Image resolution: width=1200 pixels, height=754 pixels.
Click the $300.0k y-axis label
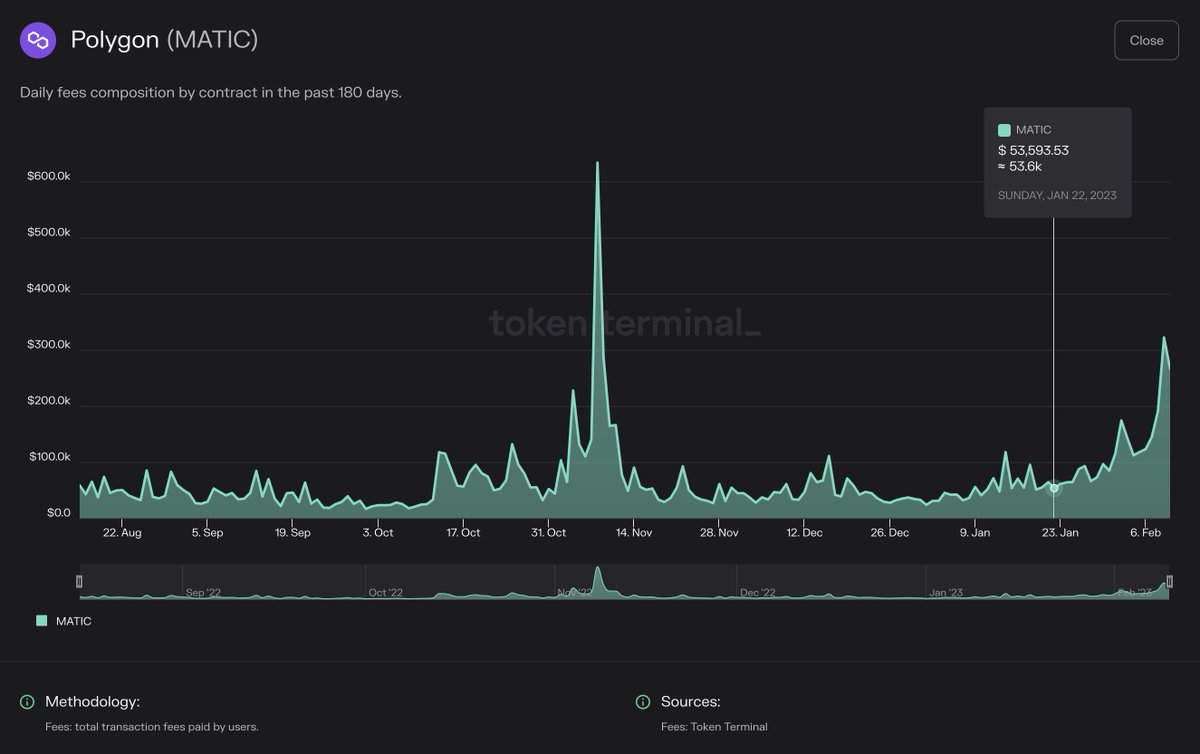coord(48,345)
